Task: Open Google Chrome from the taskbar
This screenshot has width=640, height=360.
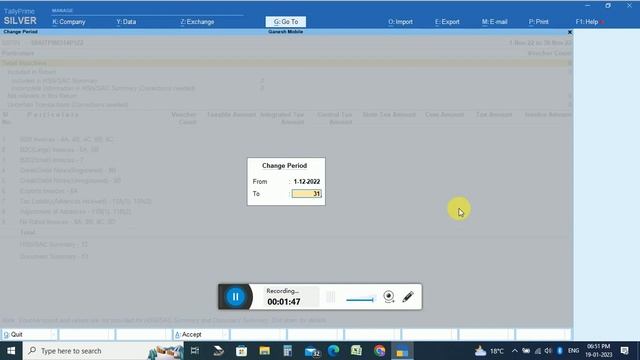Action: pyautogui.click(x=380, y=351)
